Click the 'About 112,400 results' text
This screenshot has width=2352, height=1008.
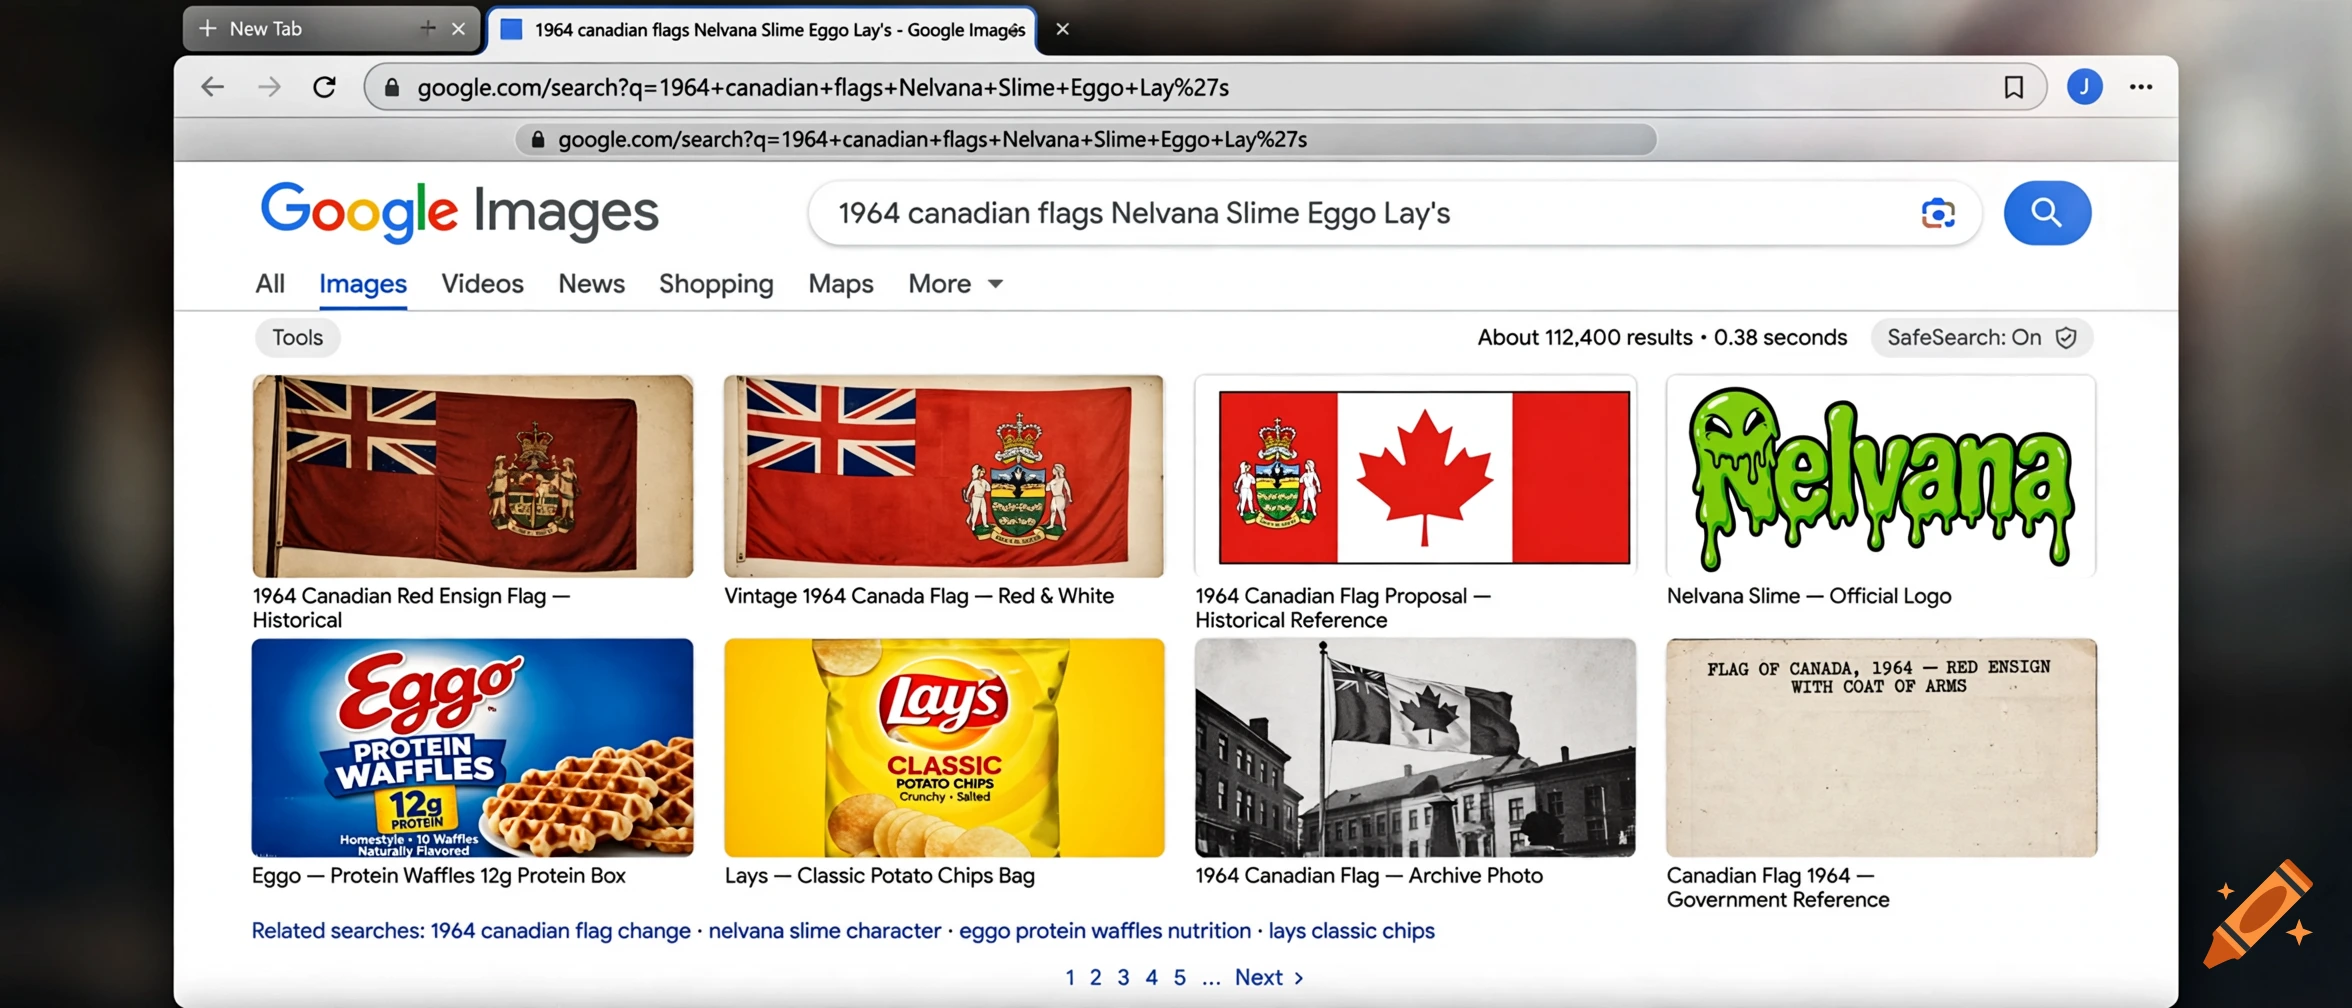pos(1584,338)
